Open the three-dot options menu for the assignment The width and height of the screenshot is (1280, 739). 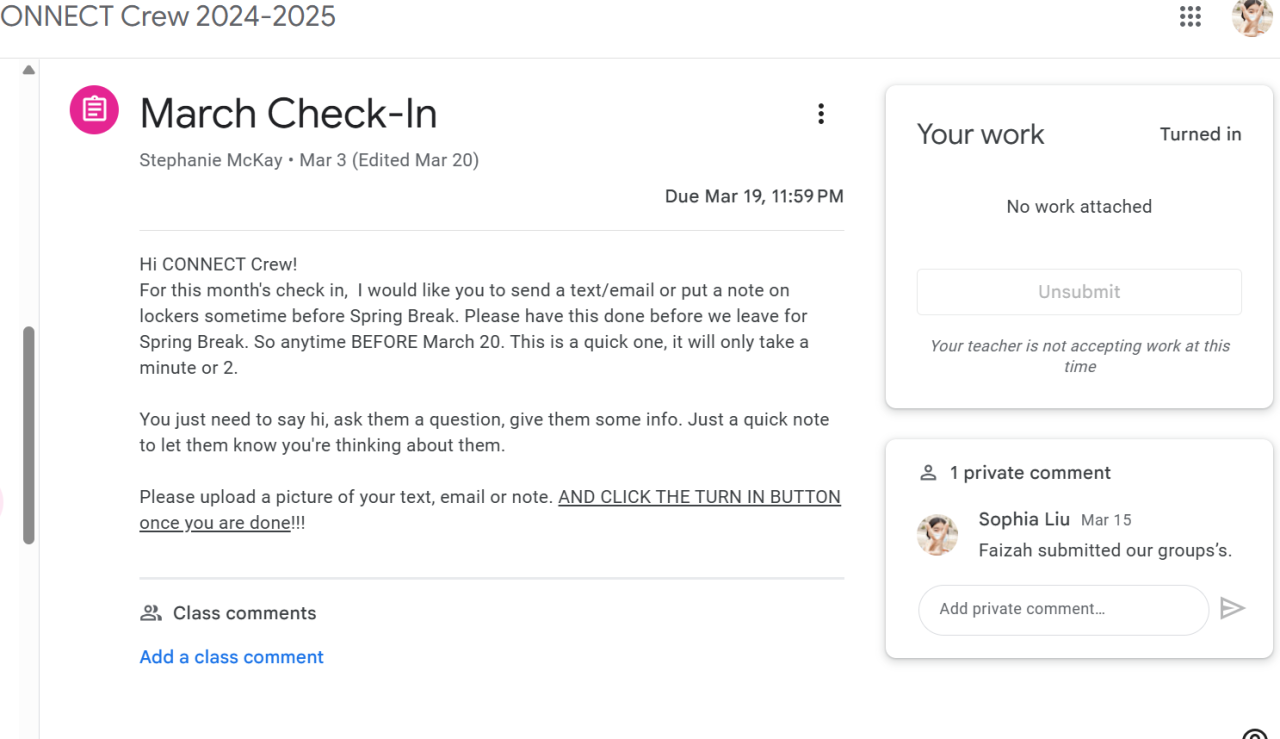pos(821,114)
